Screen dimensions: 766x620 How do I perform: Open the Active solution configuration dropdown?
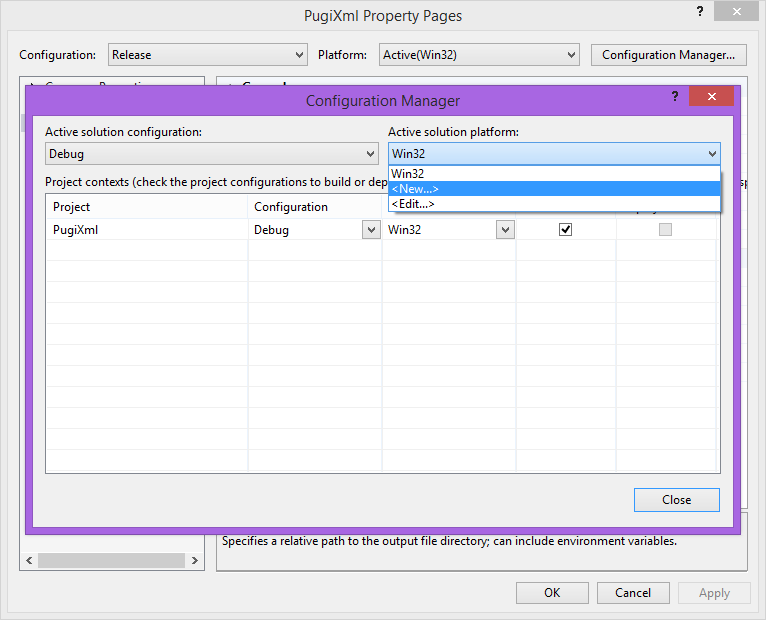point(212,154)
